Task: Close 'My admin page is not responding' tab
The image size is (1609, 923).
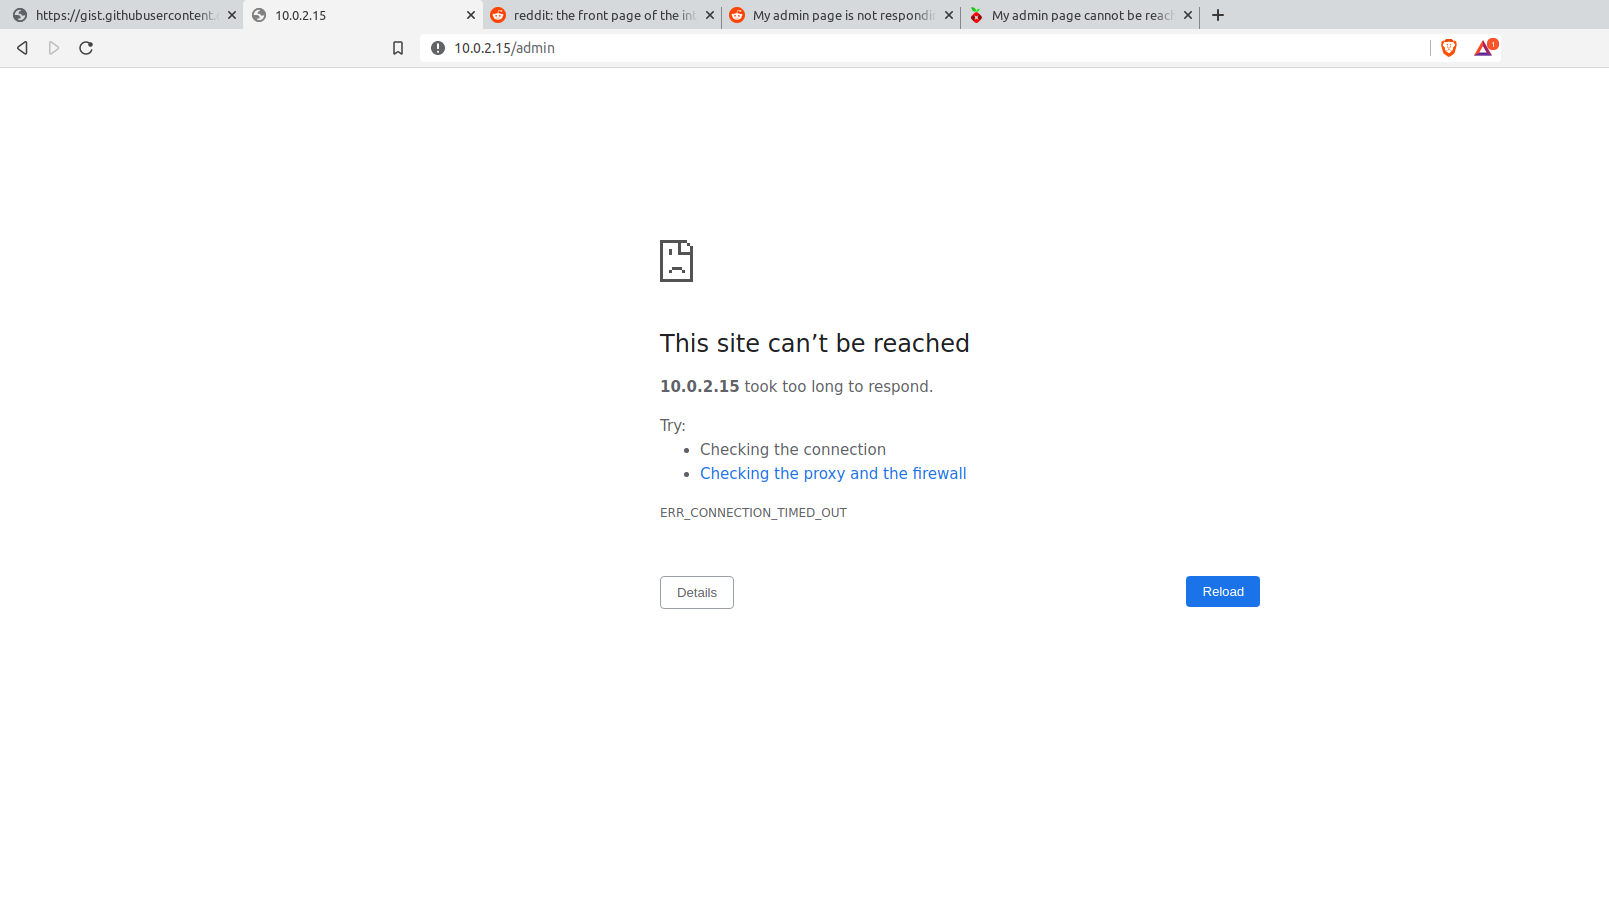Action: coord(949,15)
